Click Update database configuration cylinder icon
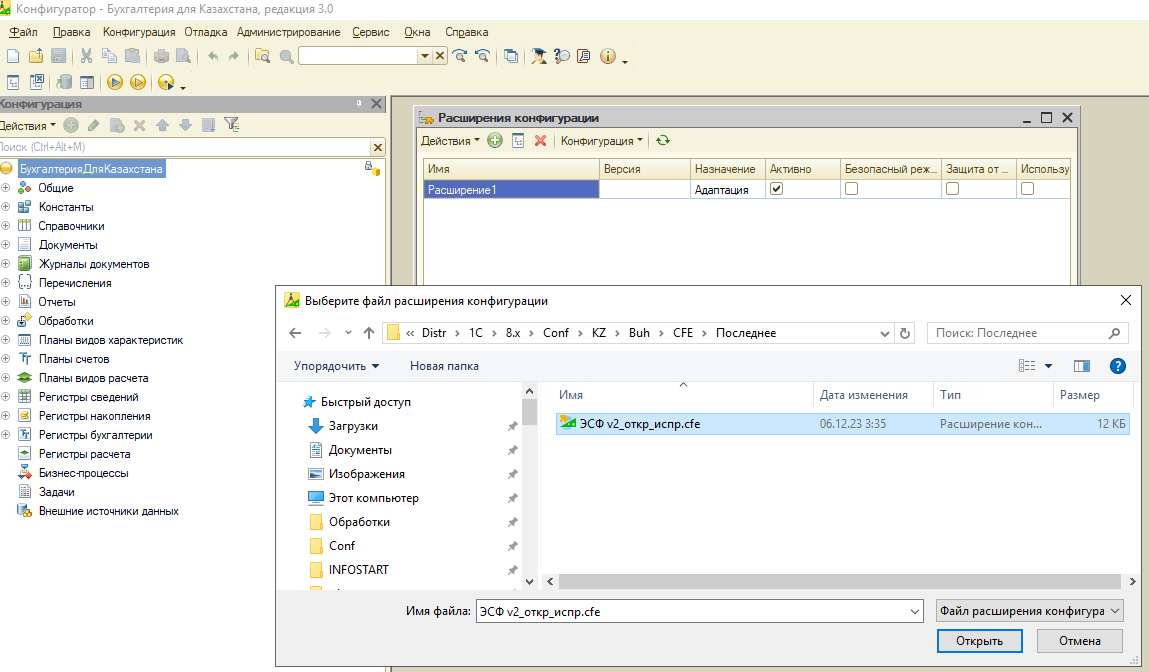Viewport: 1149px width, 672px height. point(64,82)
